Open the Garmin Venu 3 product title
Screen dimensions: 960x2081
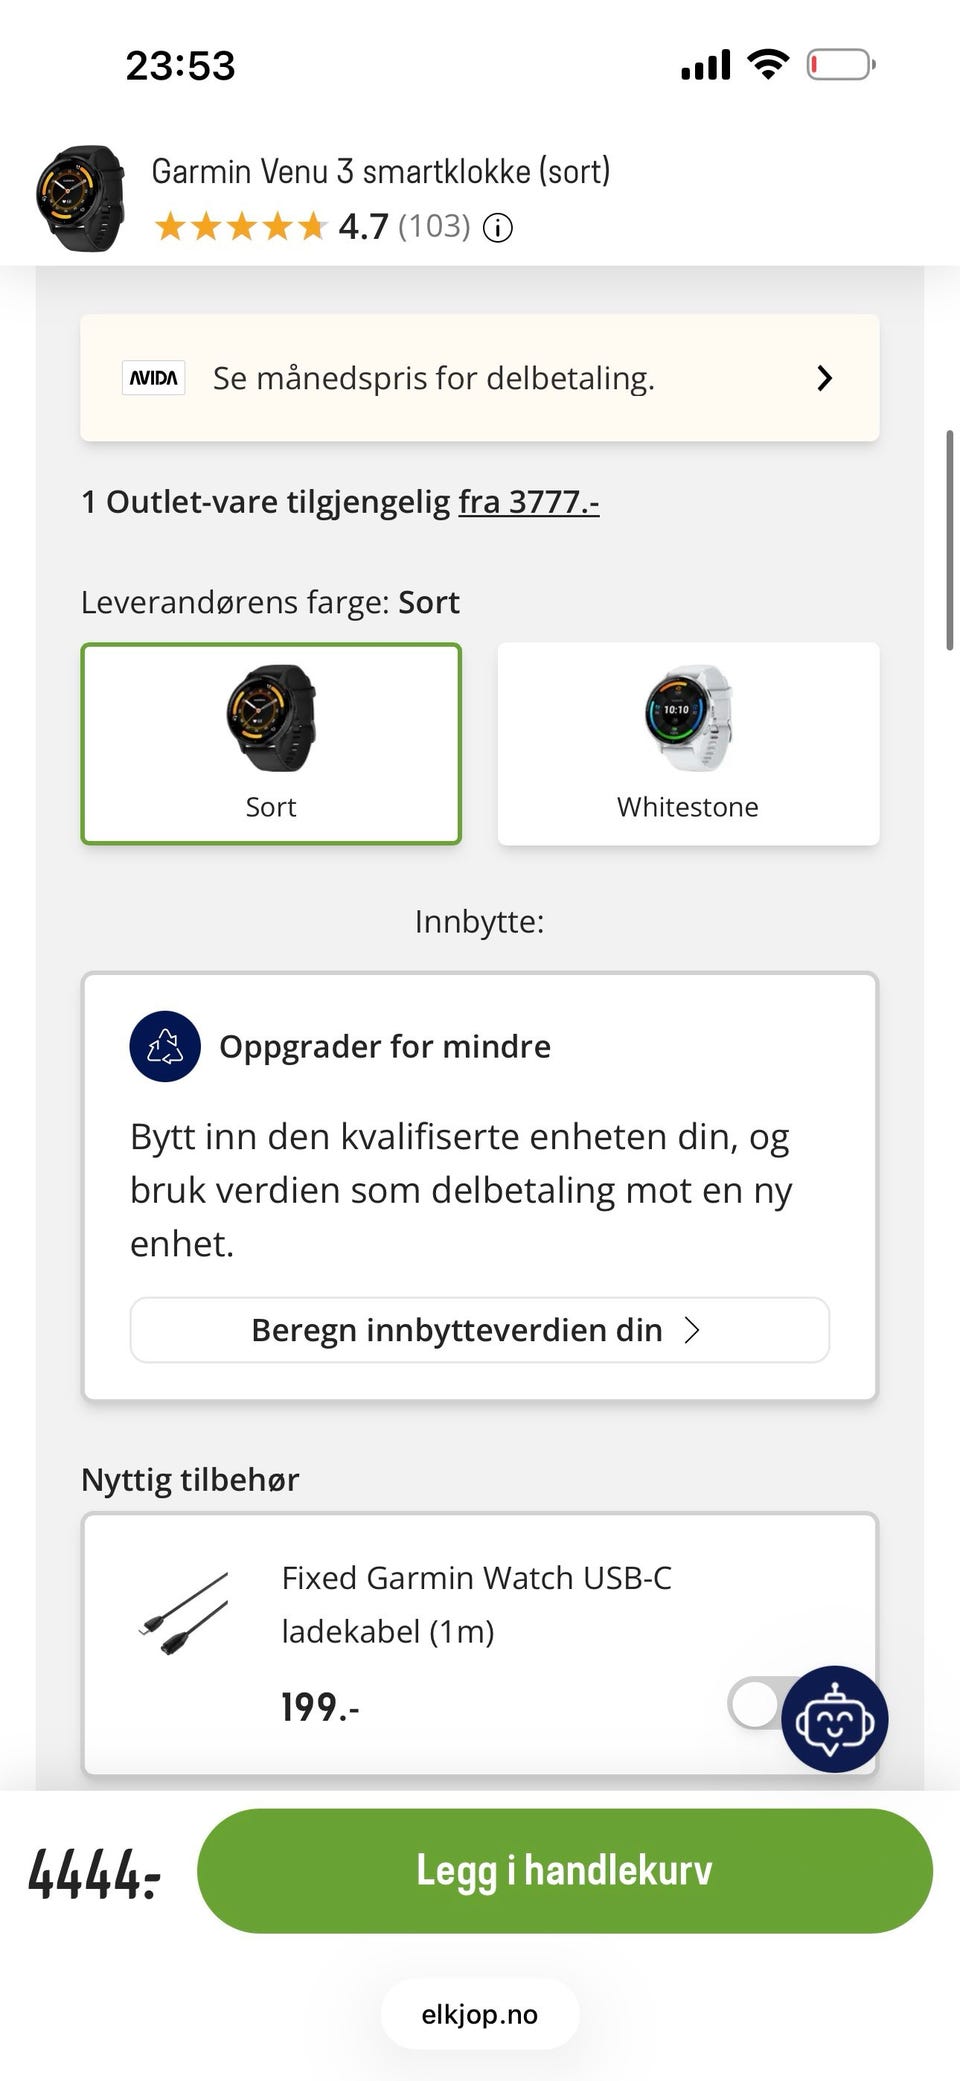(x=381, y=172)
